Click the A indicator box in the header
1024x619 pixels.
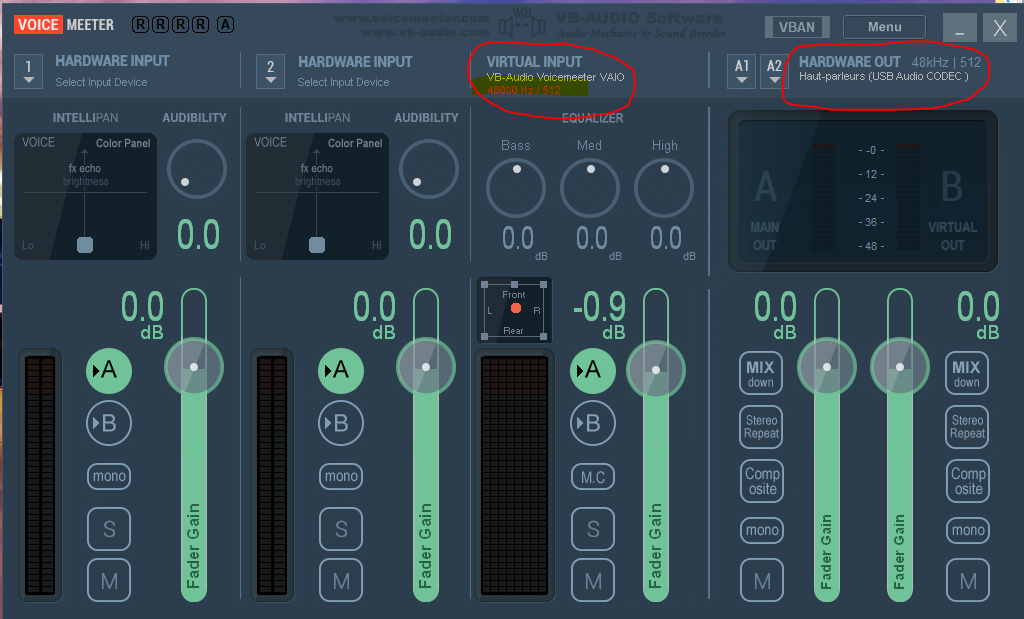pos(225,25)
